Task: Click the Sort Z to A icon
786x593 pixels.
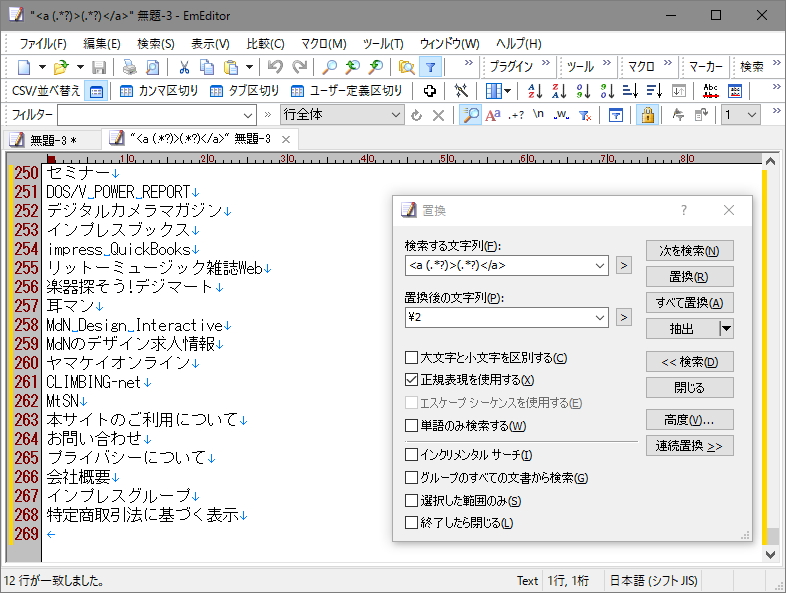Action: [559, 91]
